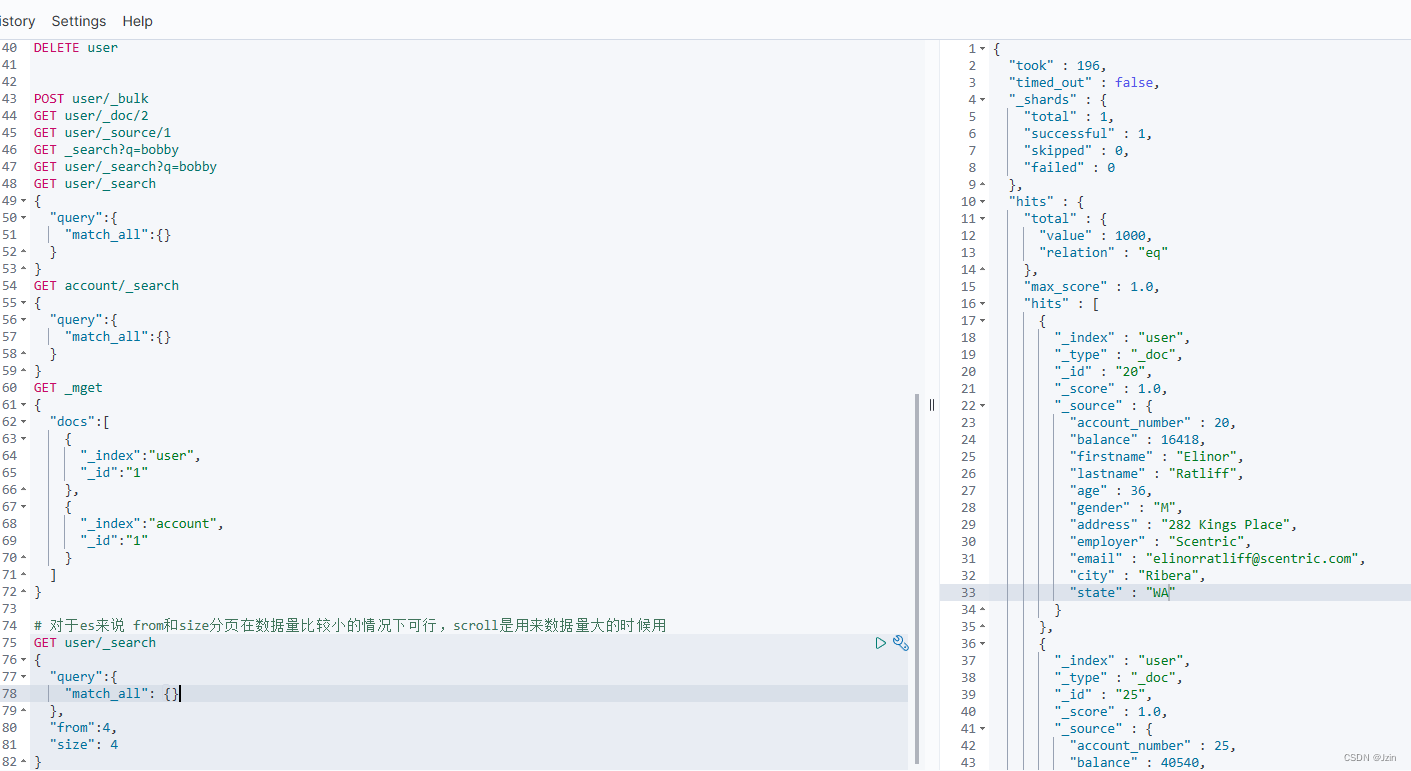Collapse the docs array at line 62

[24, 422]
